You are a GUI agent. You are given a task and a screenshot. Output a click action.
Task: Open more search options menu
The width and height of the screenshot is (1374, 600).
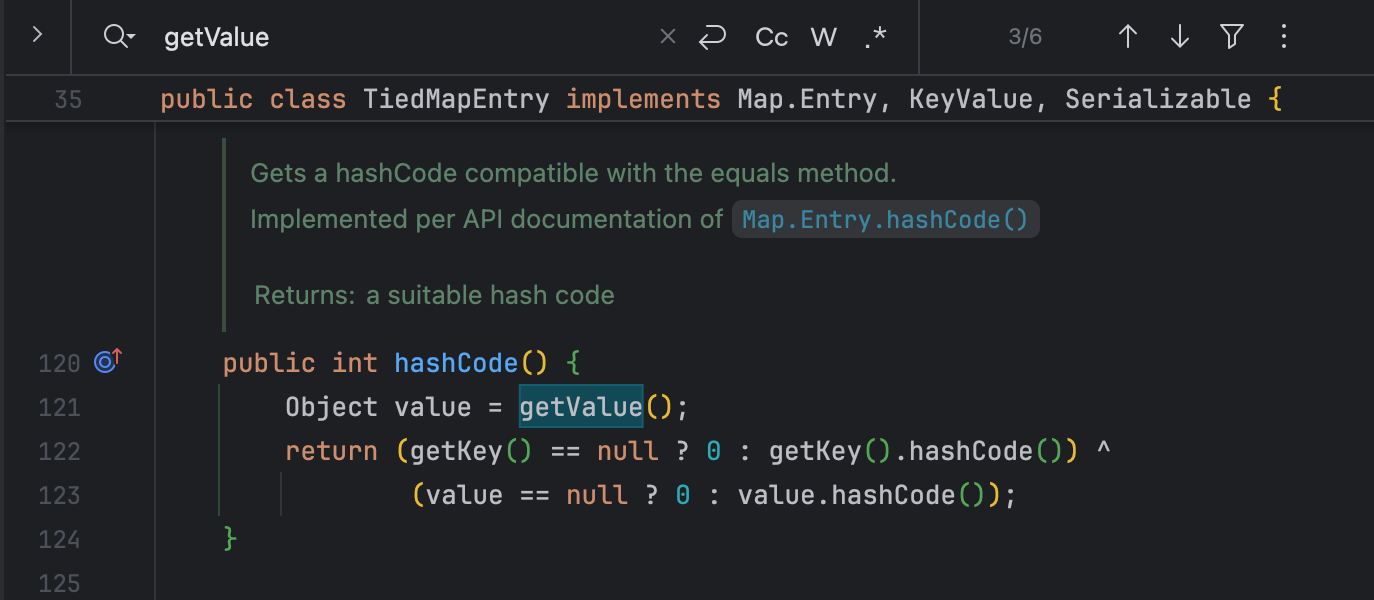point(1284,37)
